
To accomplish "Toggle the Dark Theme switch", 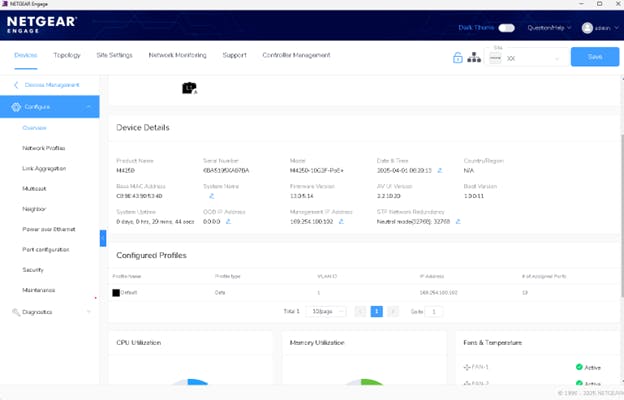I will pos(506,28).
